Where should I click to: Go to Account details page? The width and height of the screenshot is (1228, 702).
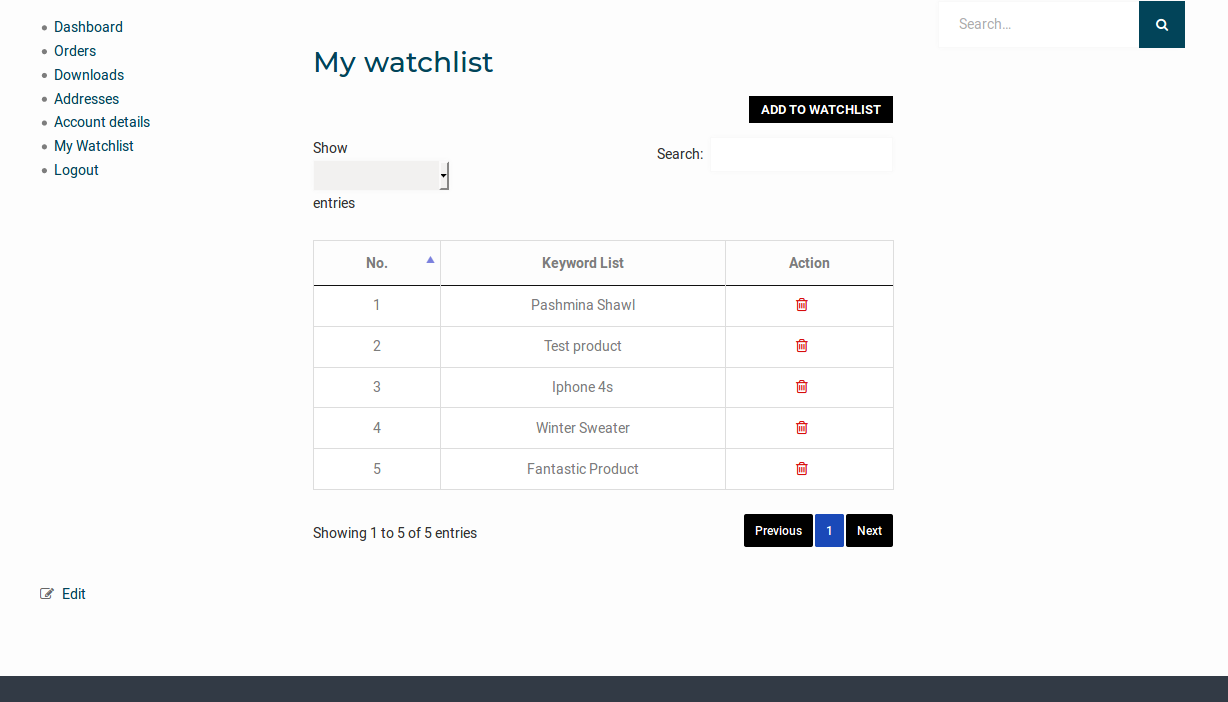coord(102,122)
